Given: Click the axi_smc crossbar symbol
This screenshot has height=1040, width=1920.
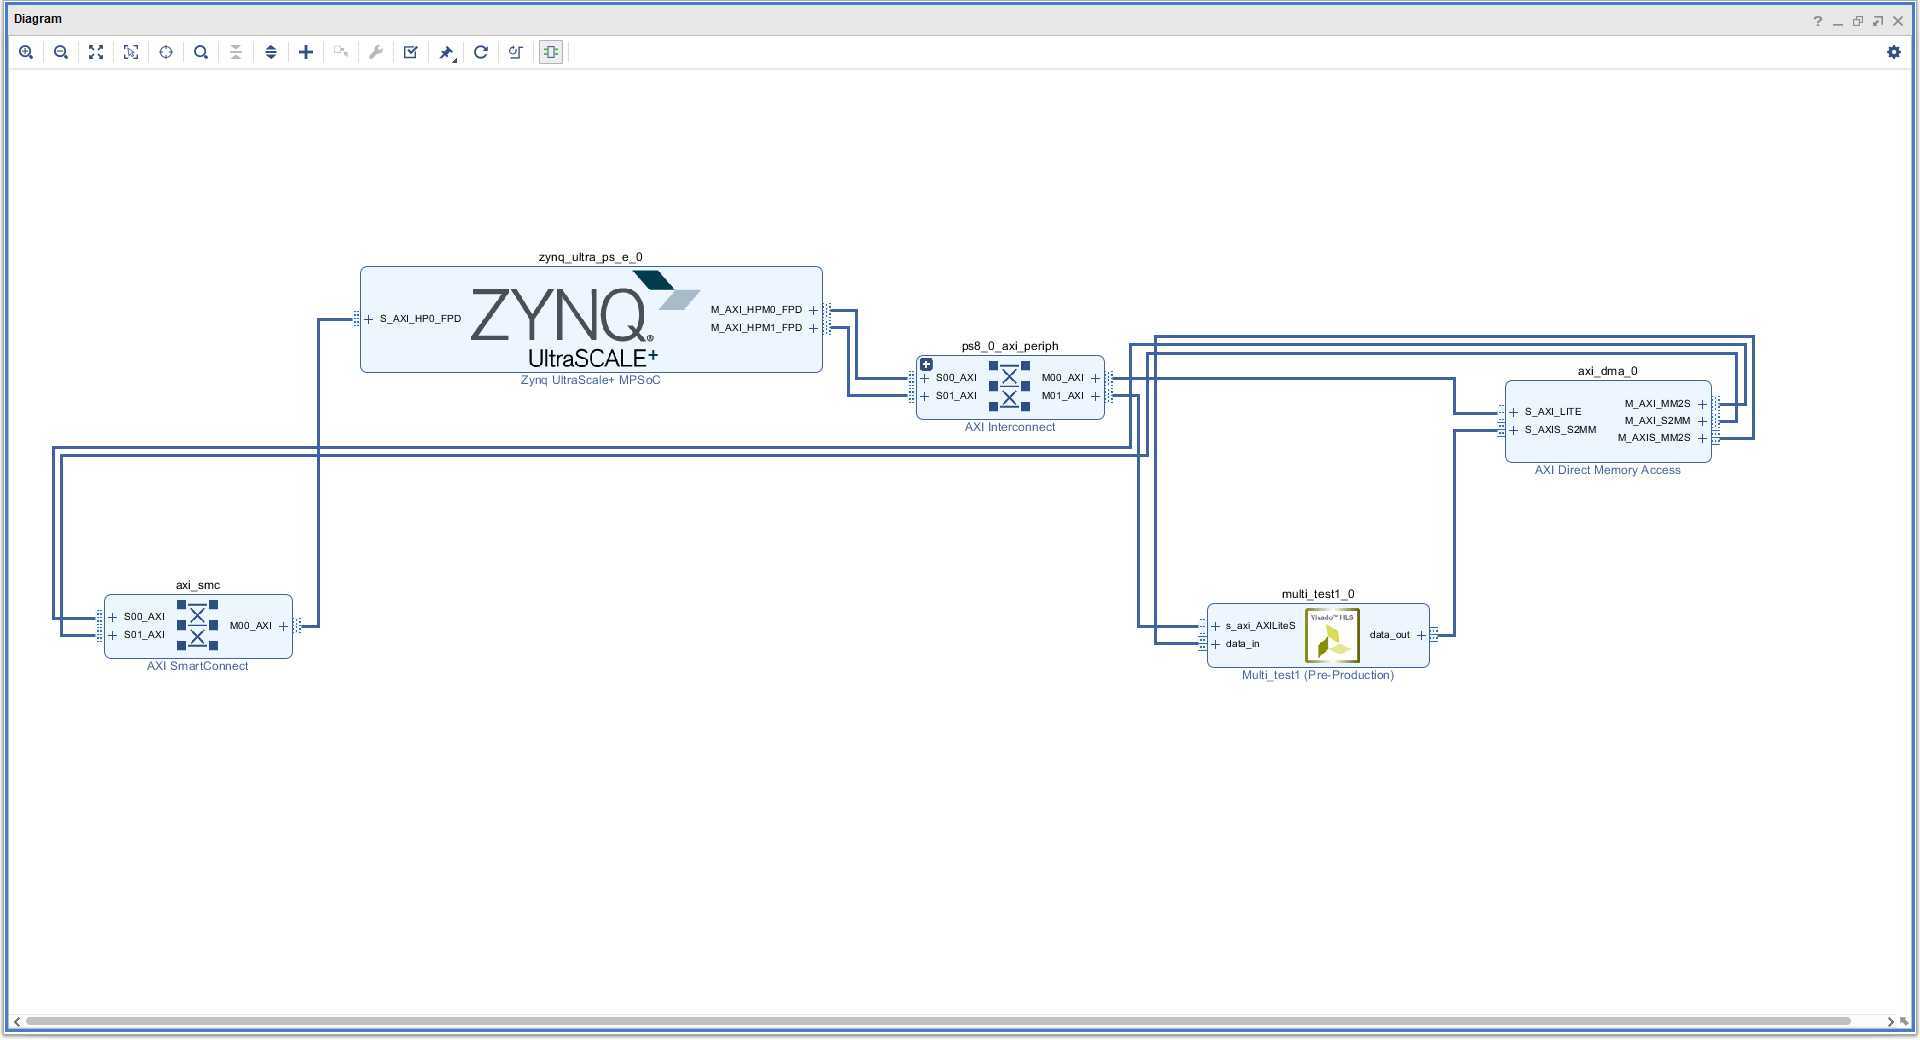Looking at the screenshot, I should [197, 625].
